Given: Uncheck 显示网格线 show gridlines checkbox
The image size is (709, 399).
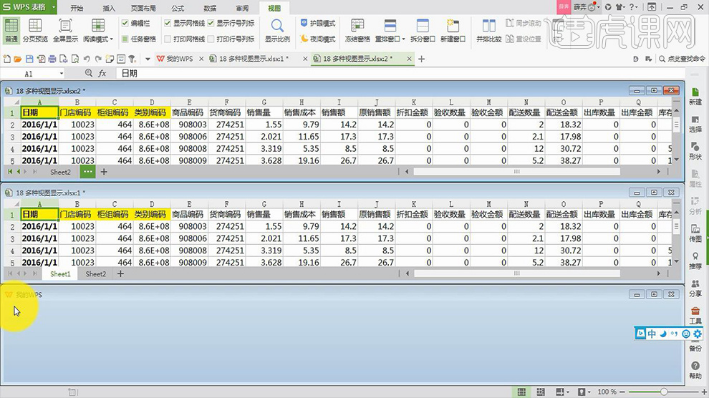Looking at the screenshot, I should (x=167, y=23).
